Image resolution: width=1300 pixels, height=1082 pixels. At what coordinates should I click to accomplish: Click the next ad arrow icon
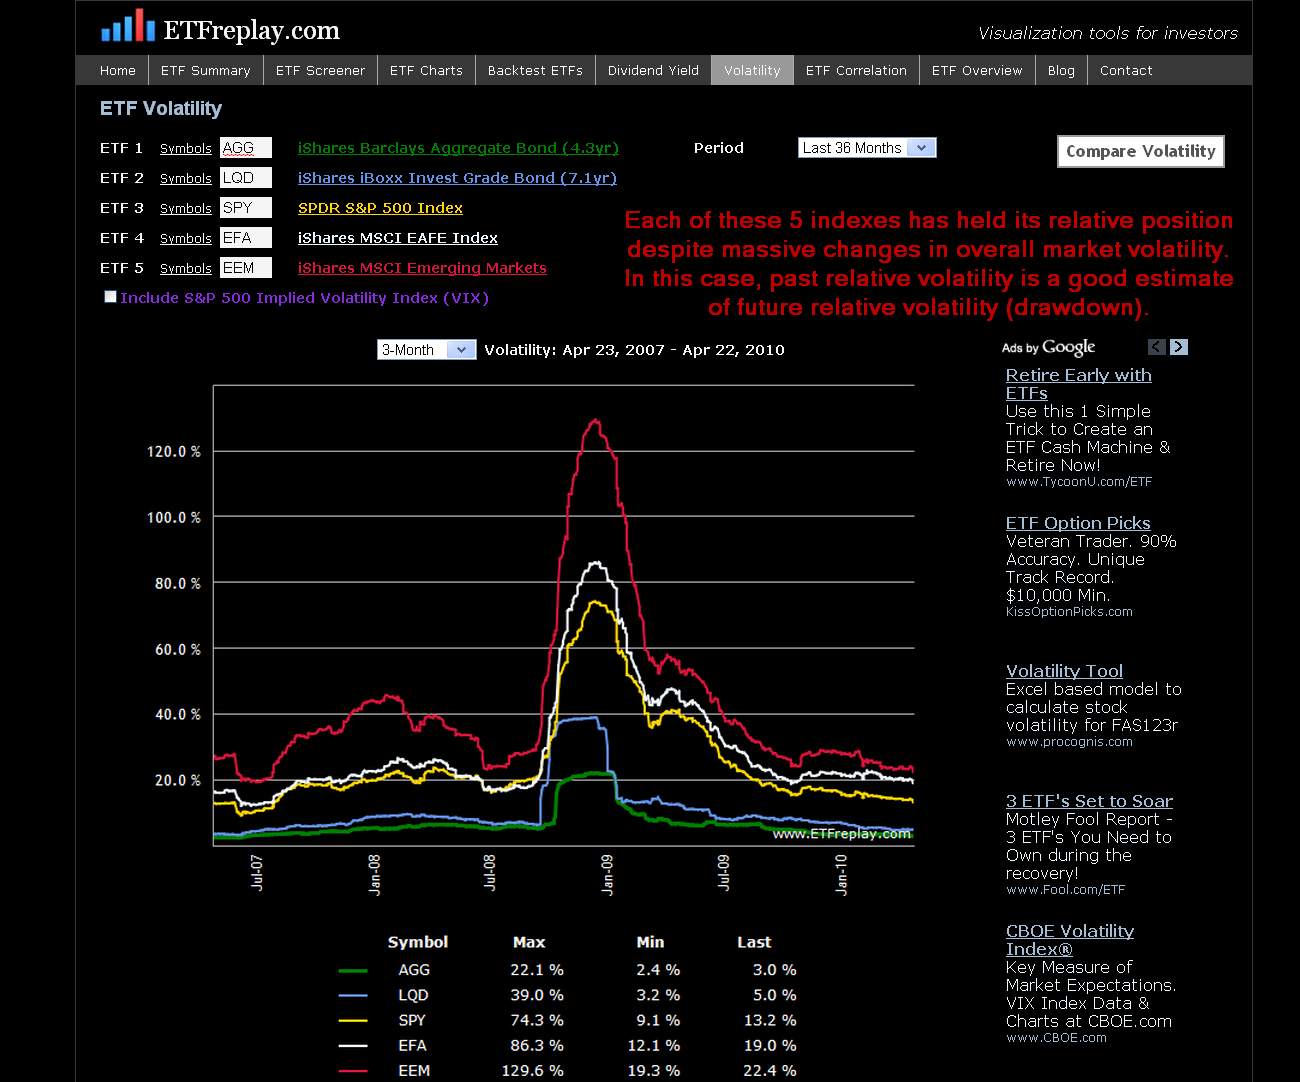coord(1179,347)
